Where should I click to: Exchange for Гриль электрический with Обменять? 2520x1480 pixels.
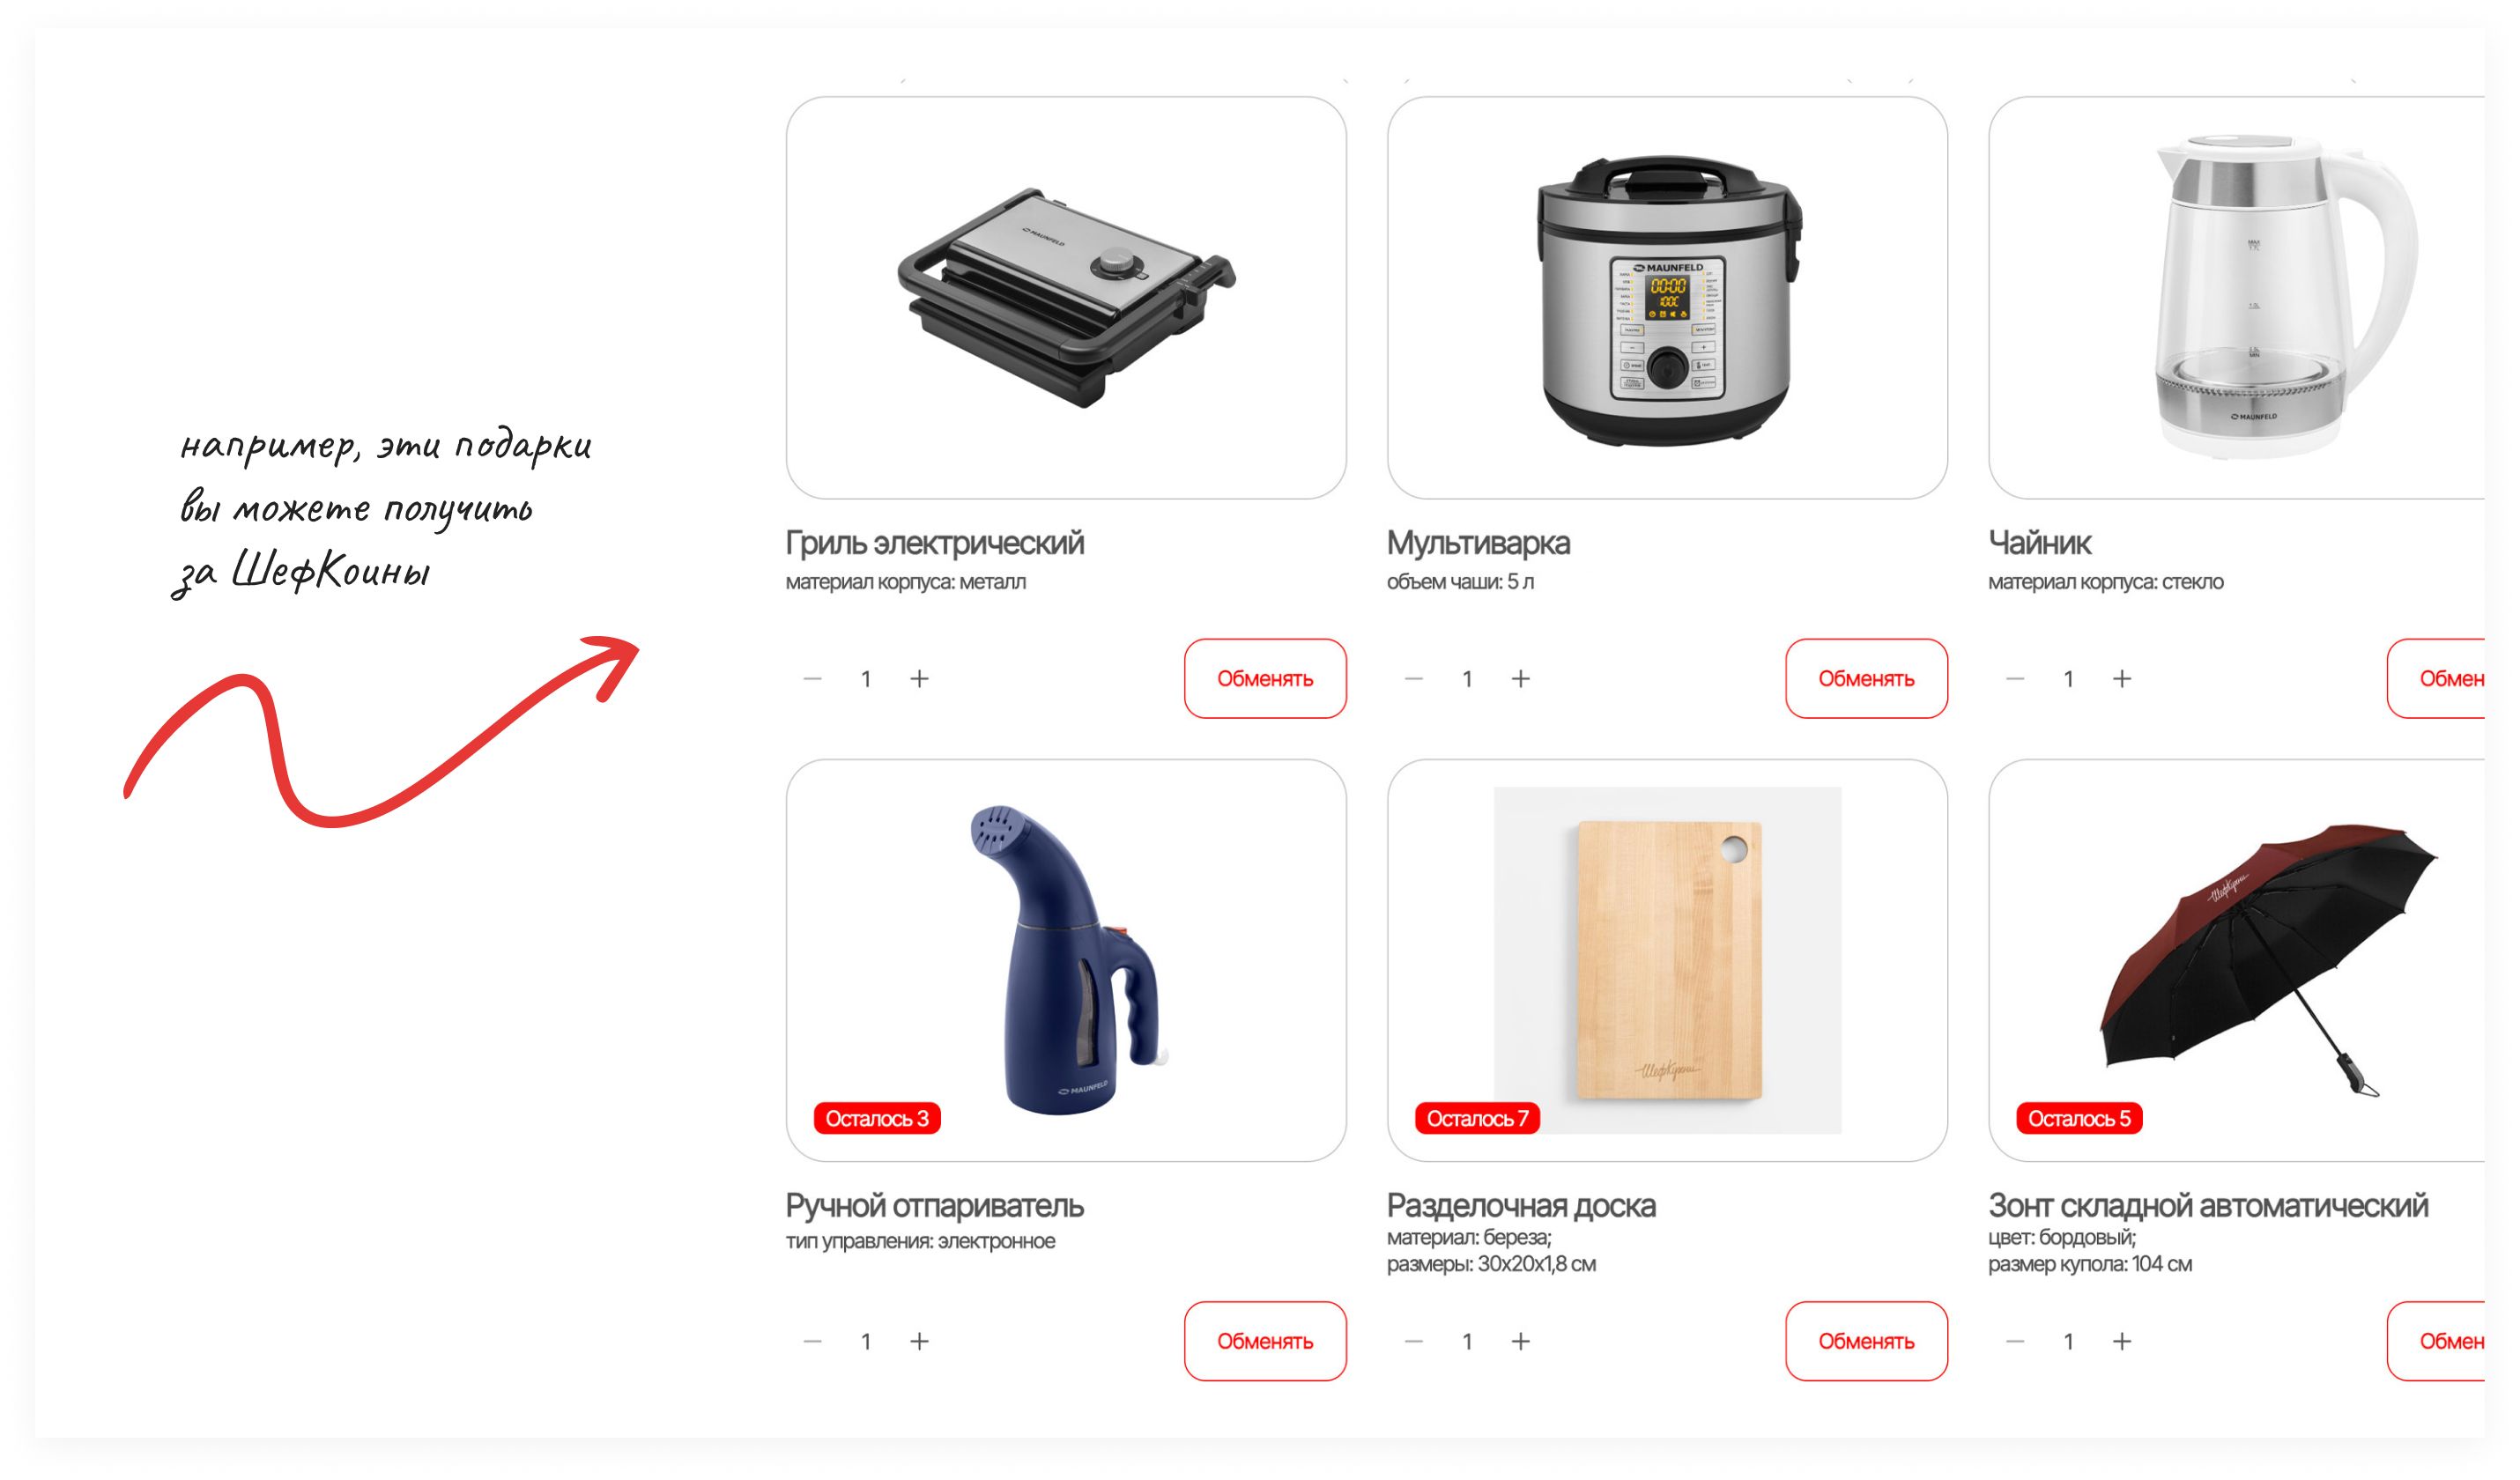tap(1265, 679)
